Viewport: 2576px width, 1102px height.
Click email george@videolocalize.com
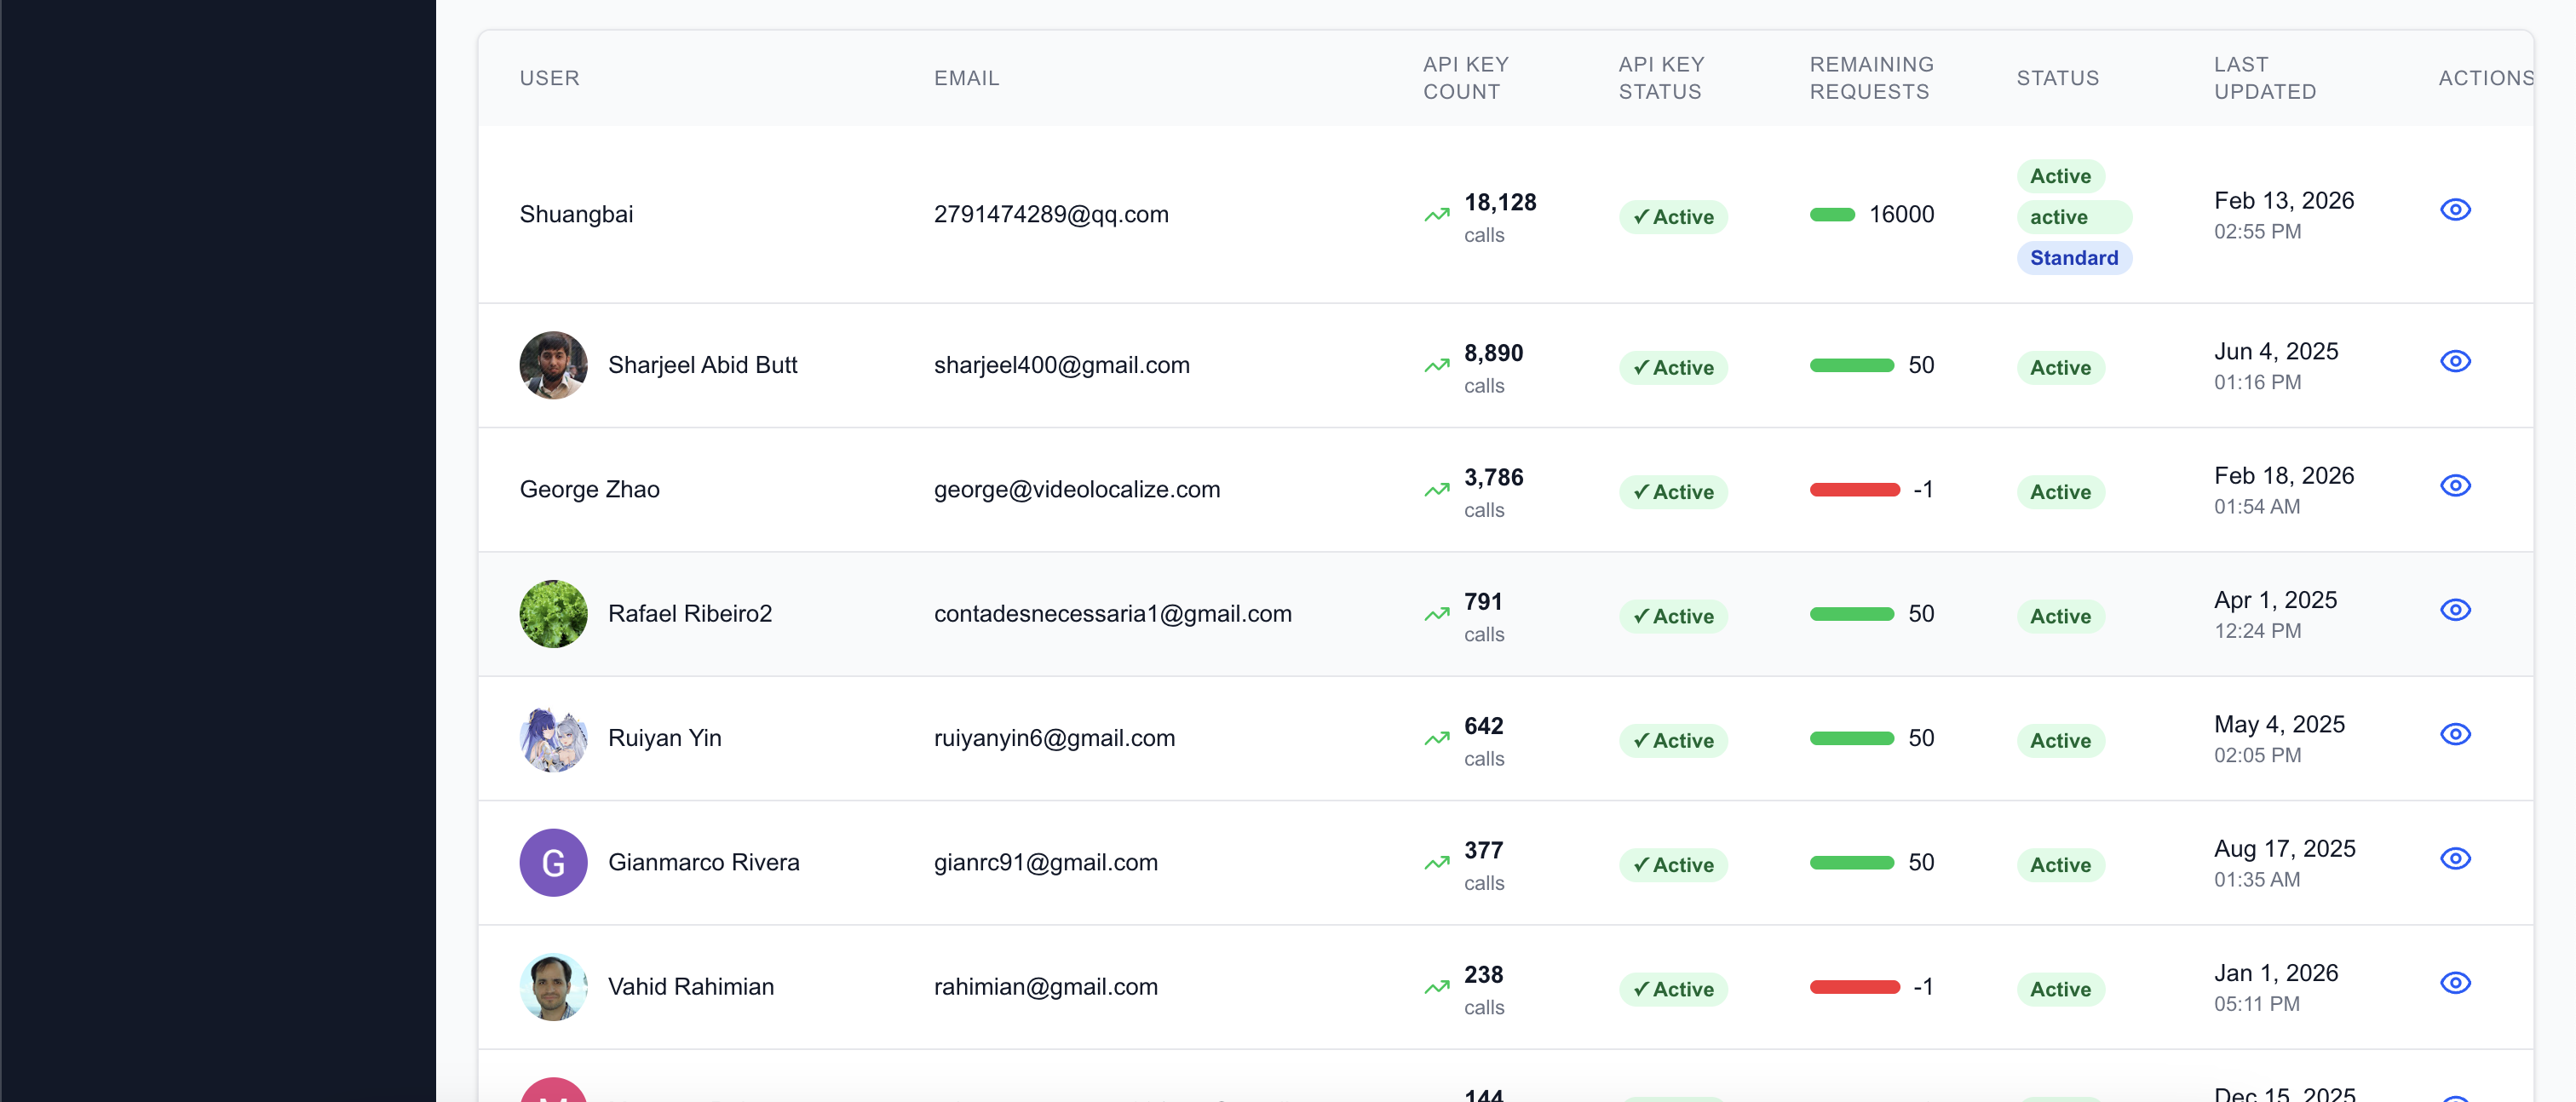tap(1076, 490)
